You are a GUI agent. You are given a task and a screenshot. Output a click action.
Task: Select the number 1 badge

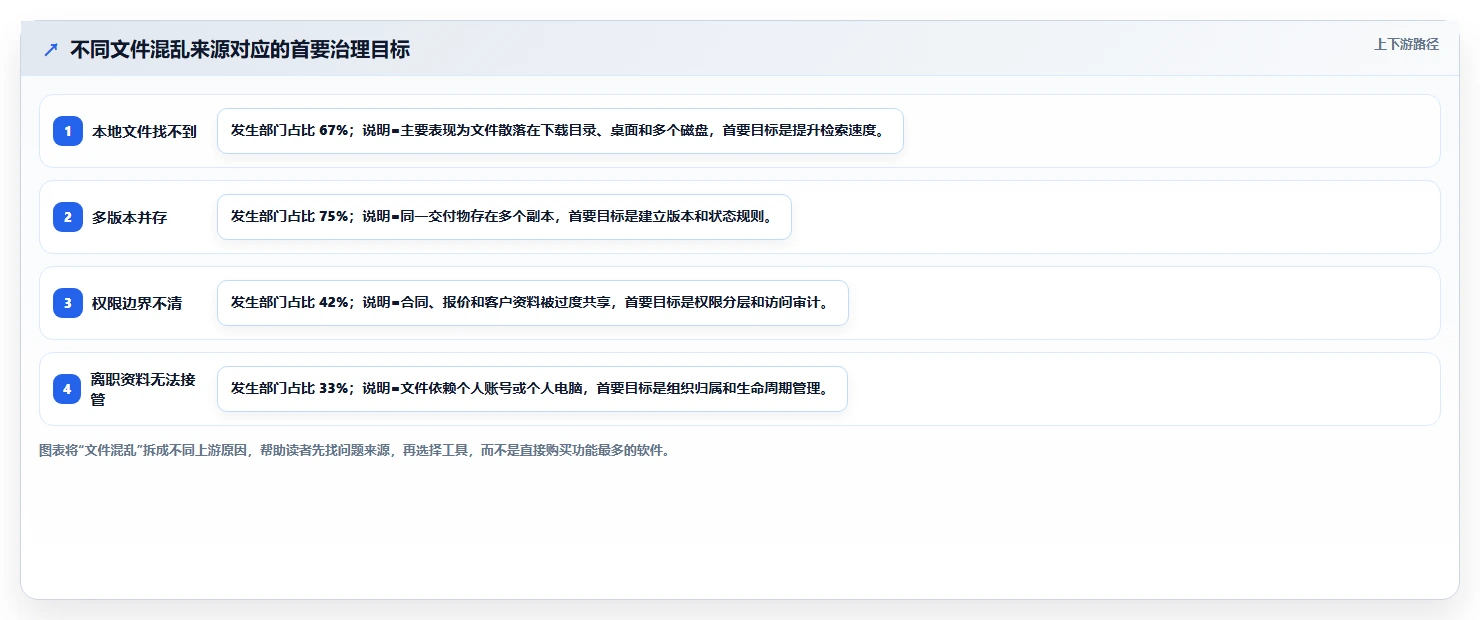tap(68, 131)
